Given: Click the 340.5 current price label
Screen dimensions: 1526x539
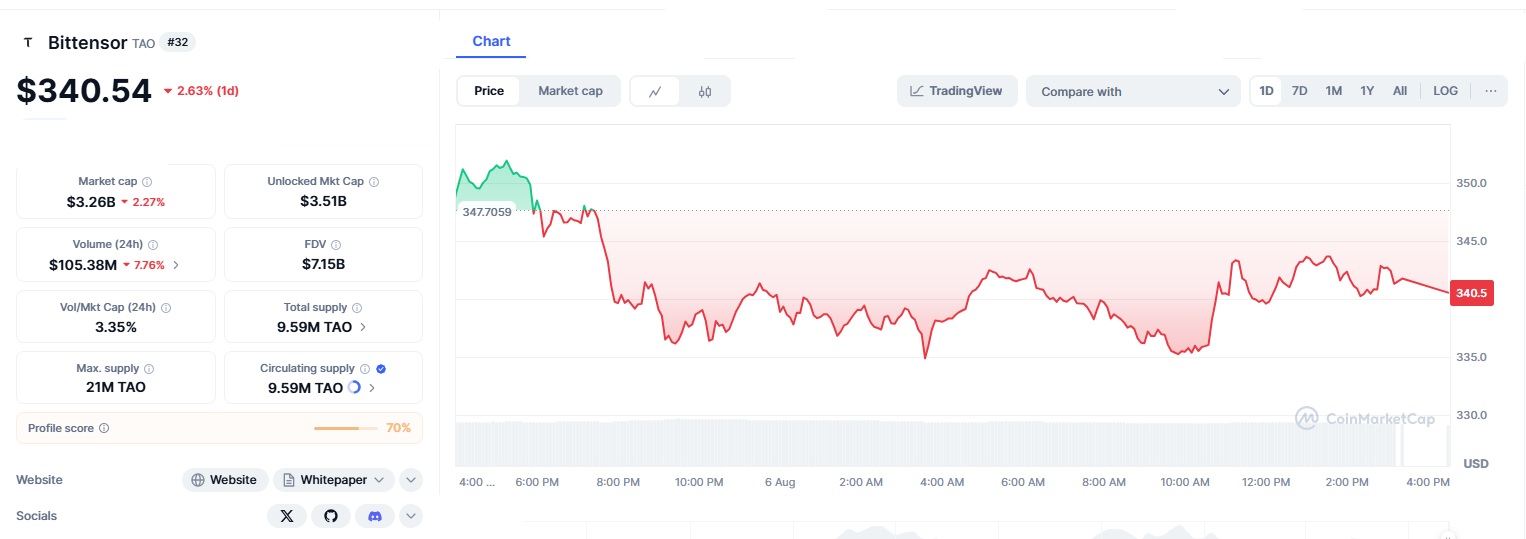Looking at the screenshot, I should 1471,294.
